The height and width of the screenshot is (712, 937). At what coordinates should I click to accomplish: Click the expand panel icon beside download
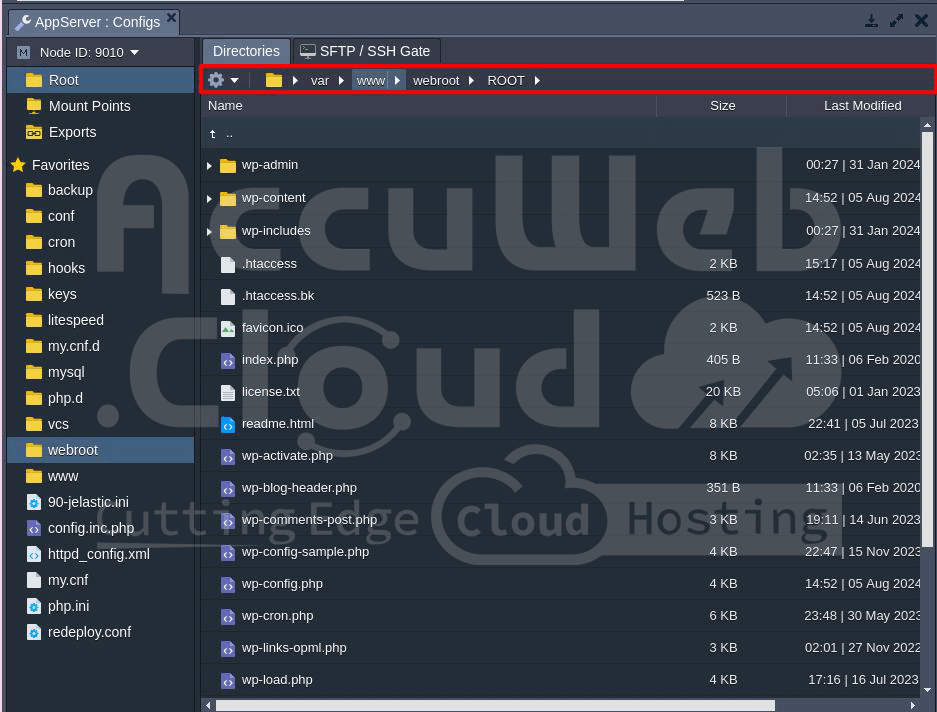tap(896, 21)
